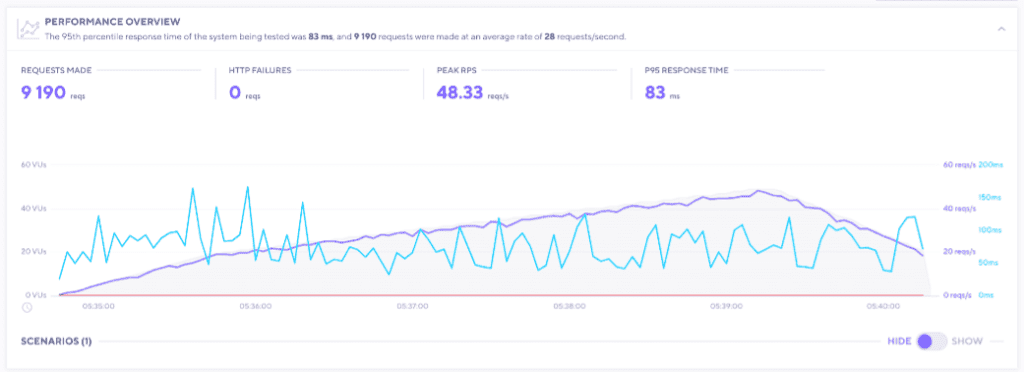Click the 40 reqs/s axis label

click(959, 209)
